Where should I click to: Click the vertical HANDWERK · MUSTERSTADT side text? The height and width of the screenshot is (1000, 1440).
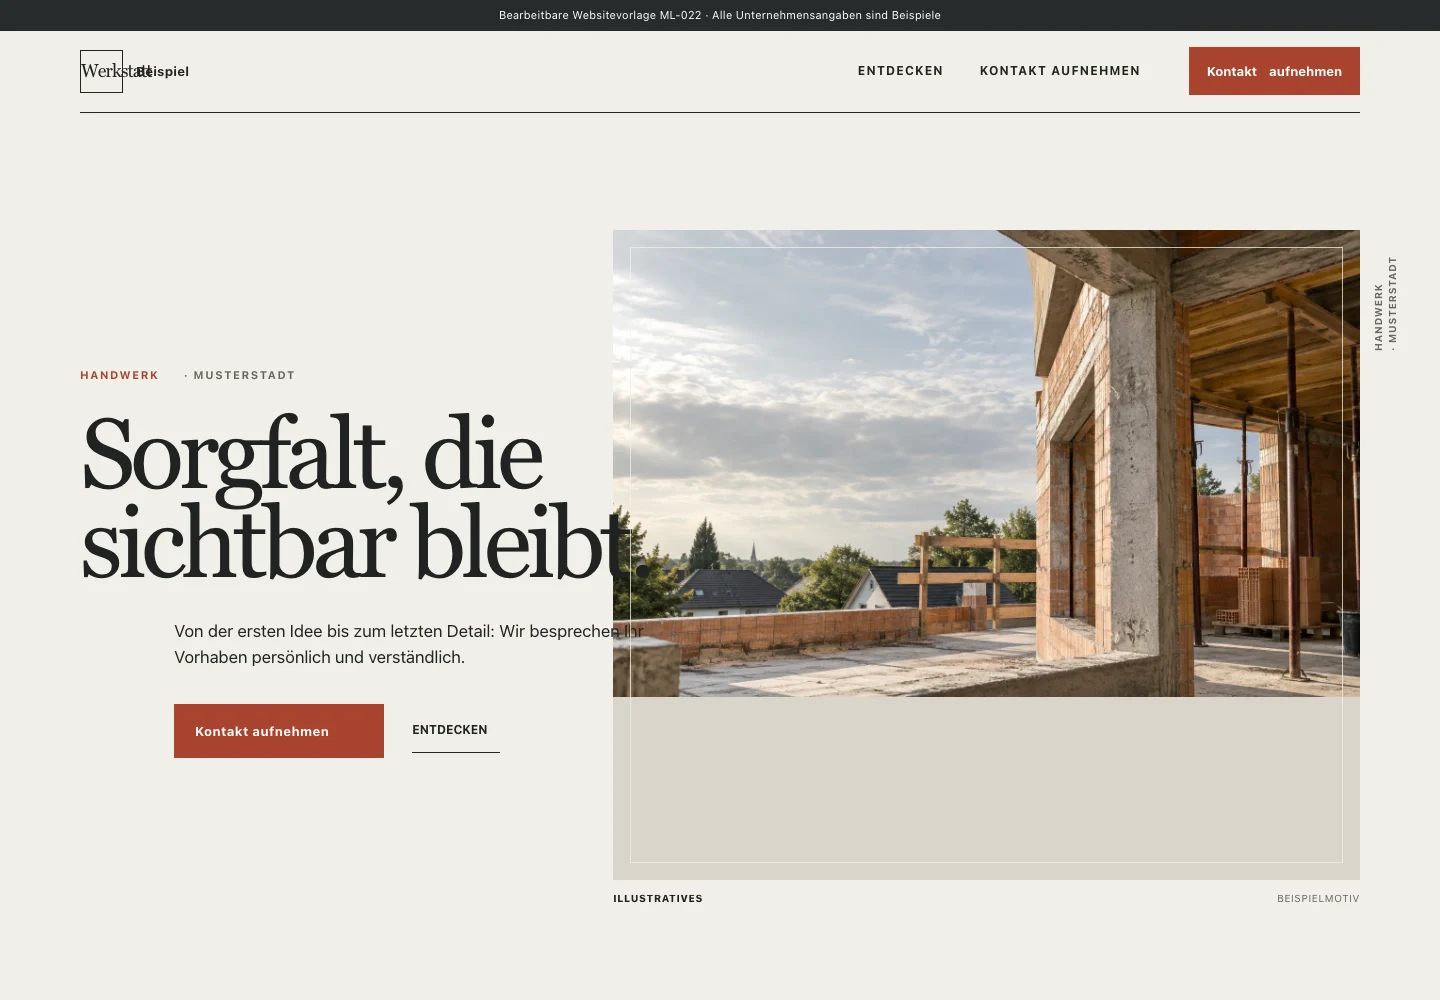(x=1385, y=303)
